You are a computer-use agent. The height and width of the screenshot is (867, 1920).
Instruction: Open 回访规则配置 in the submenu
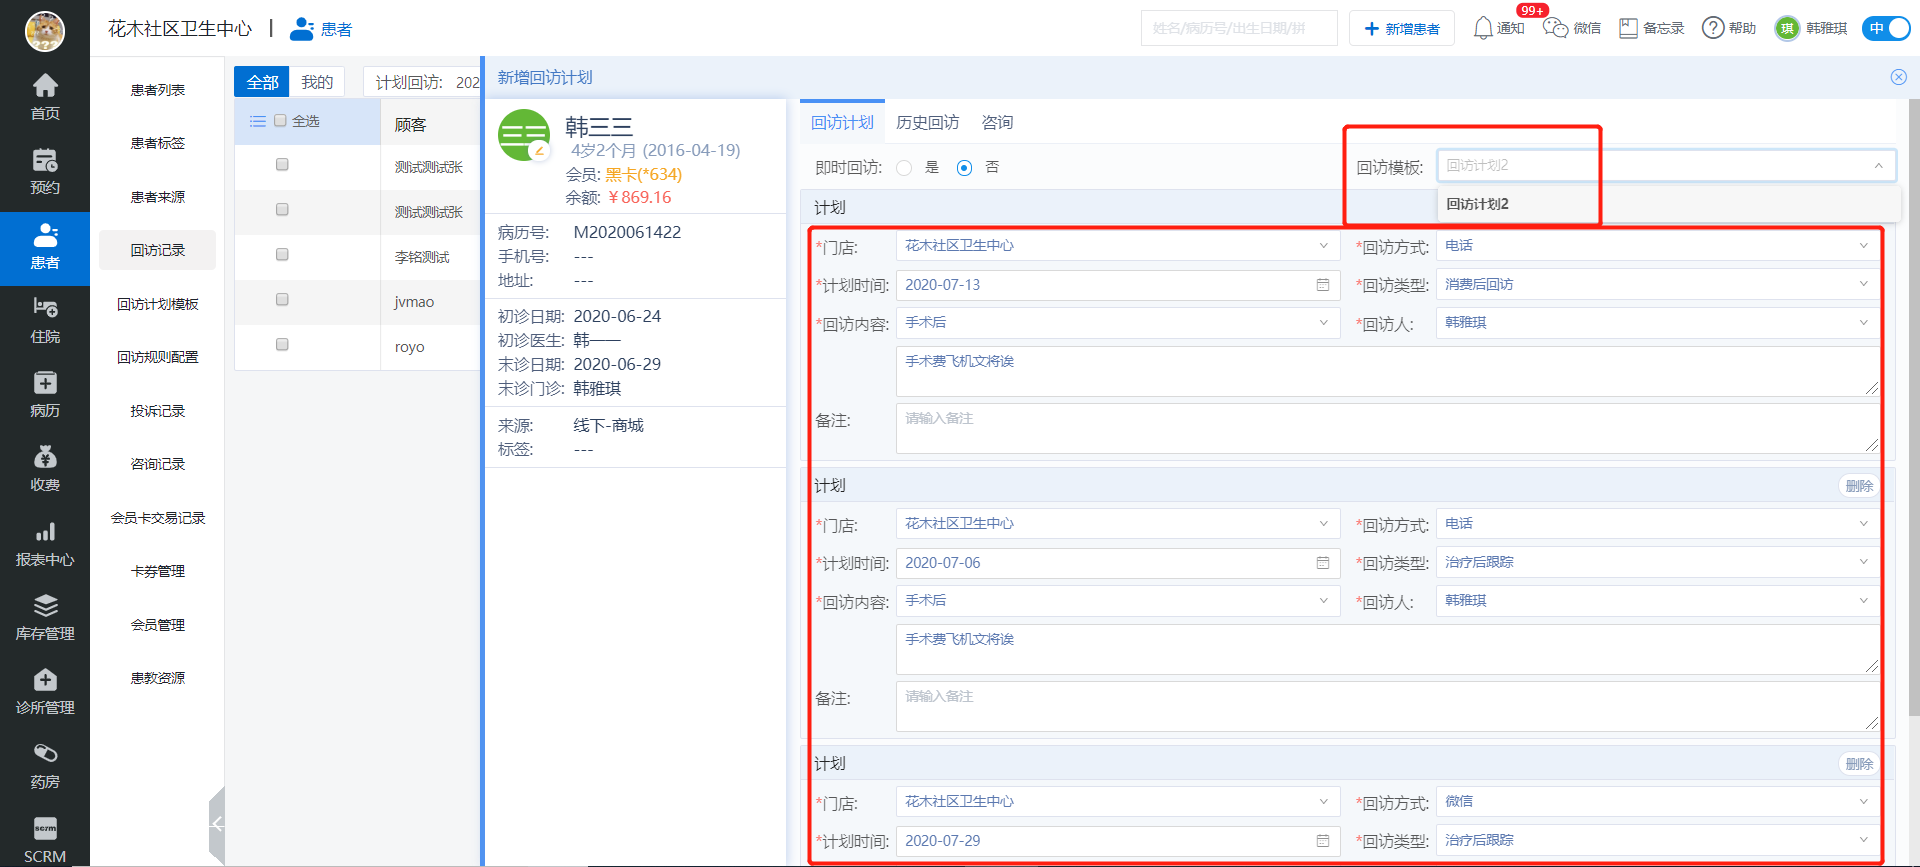point(158,357)
